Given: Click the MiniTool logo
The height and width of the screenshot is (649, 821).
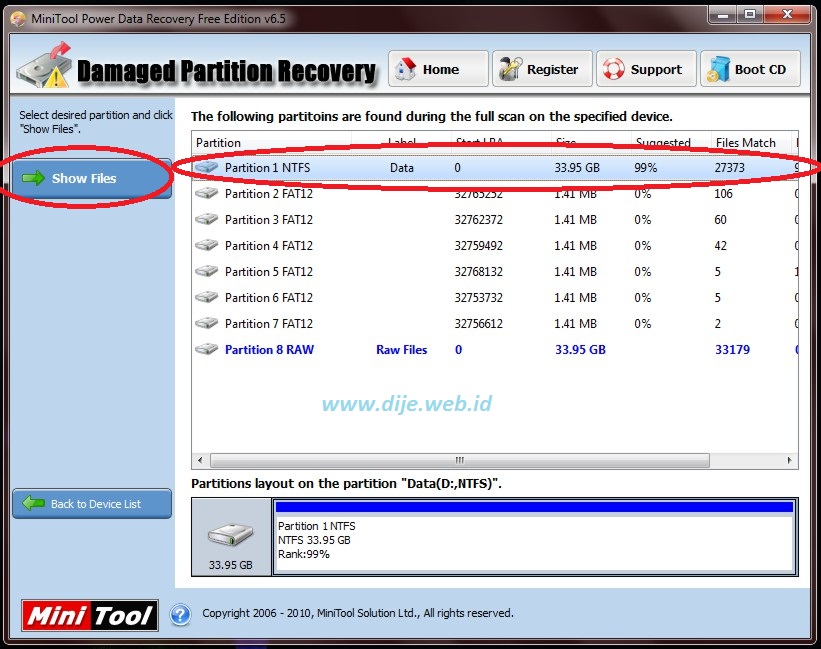Looking at the screenshot, I should [90, 615].
